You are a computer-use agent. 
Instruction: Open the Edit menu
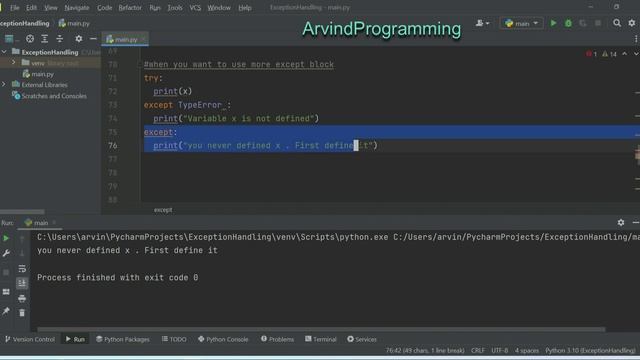click(x=31, y=7)
